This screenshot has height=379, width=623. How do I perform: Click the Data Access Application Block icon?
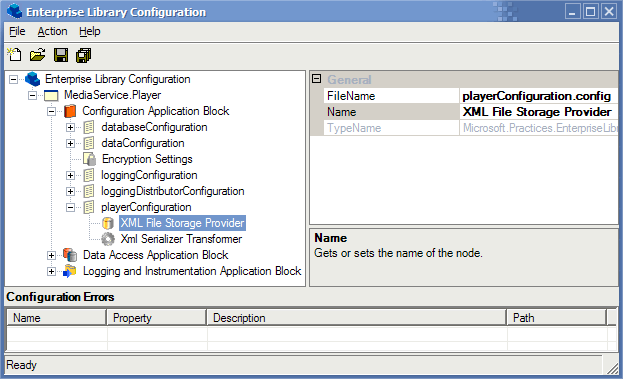click(x=70, y=255)
